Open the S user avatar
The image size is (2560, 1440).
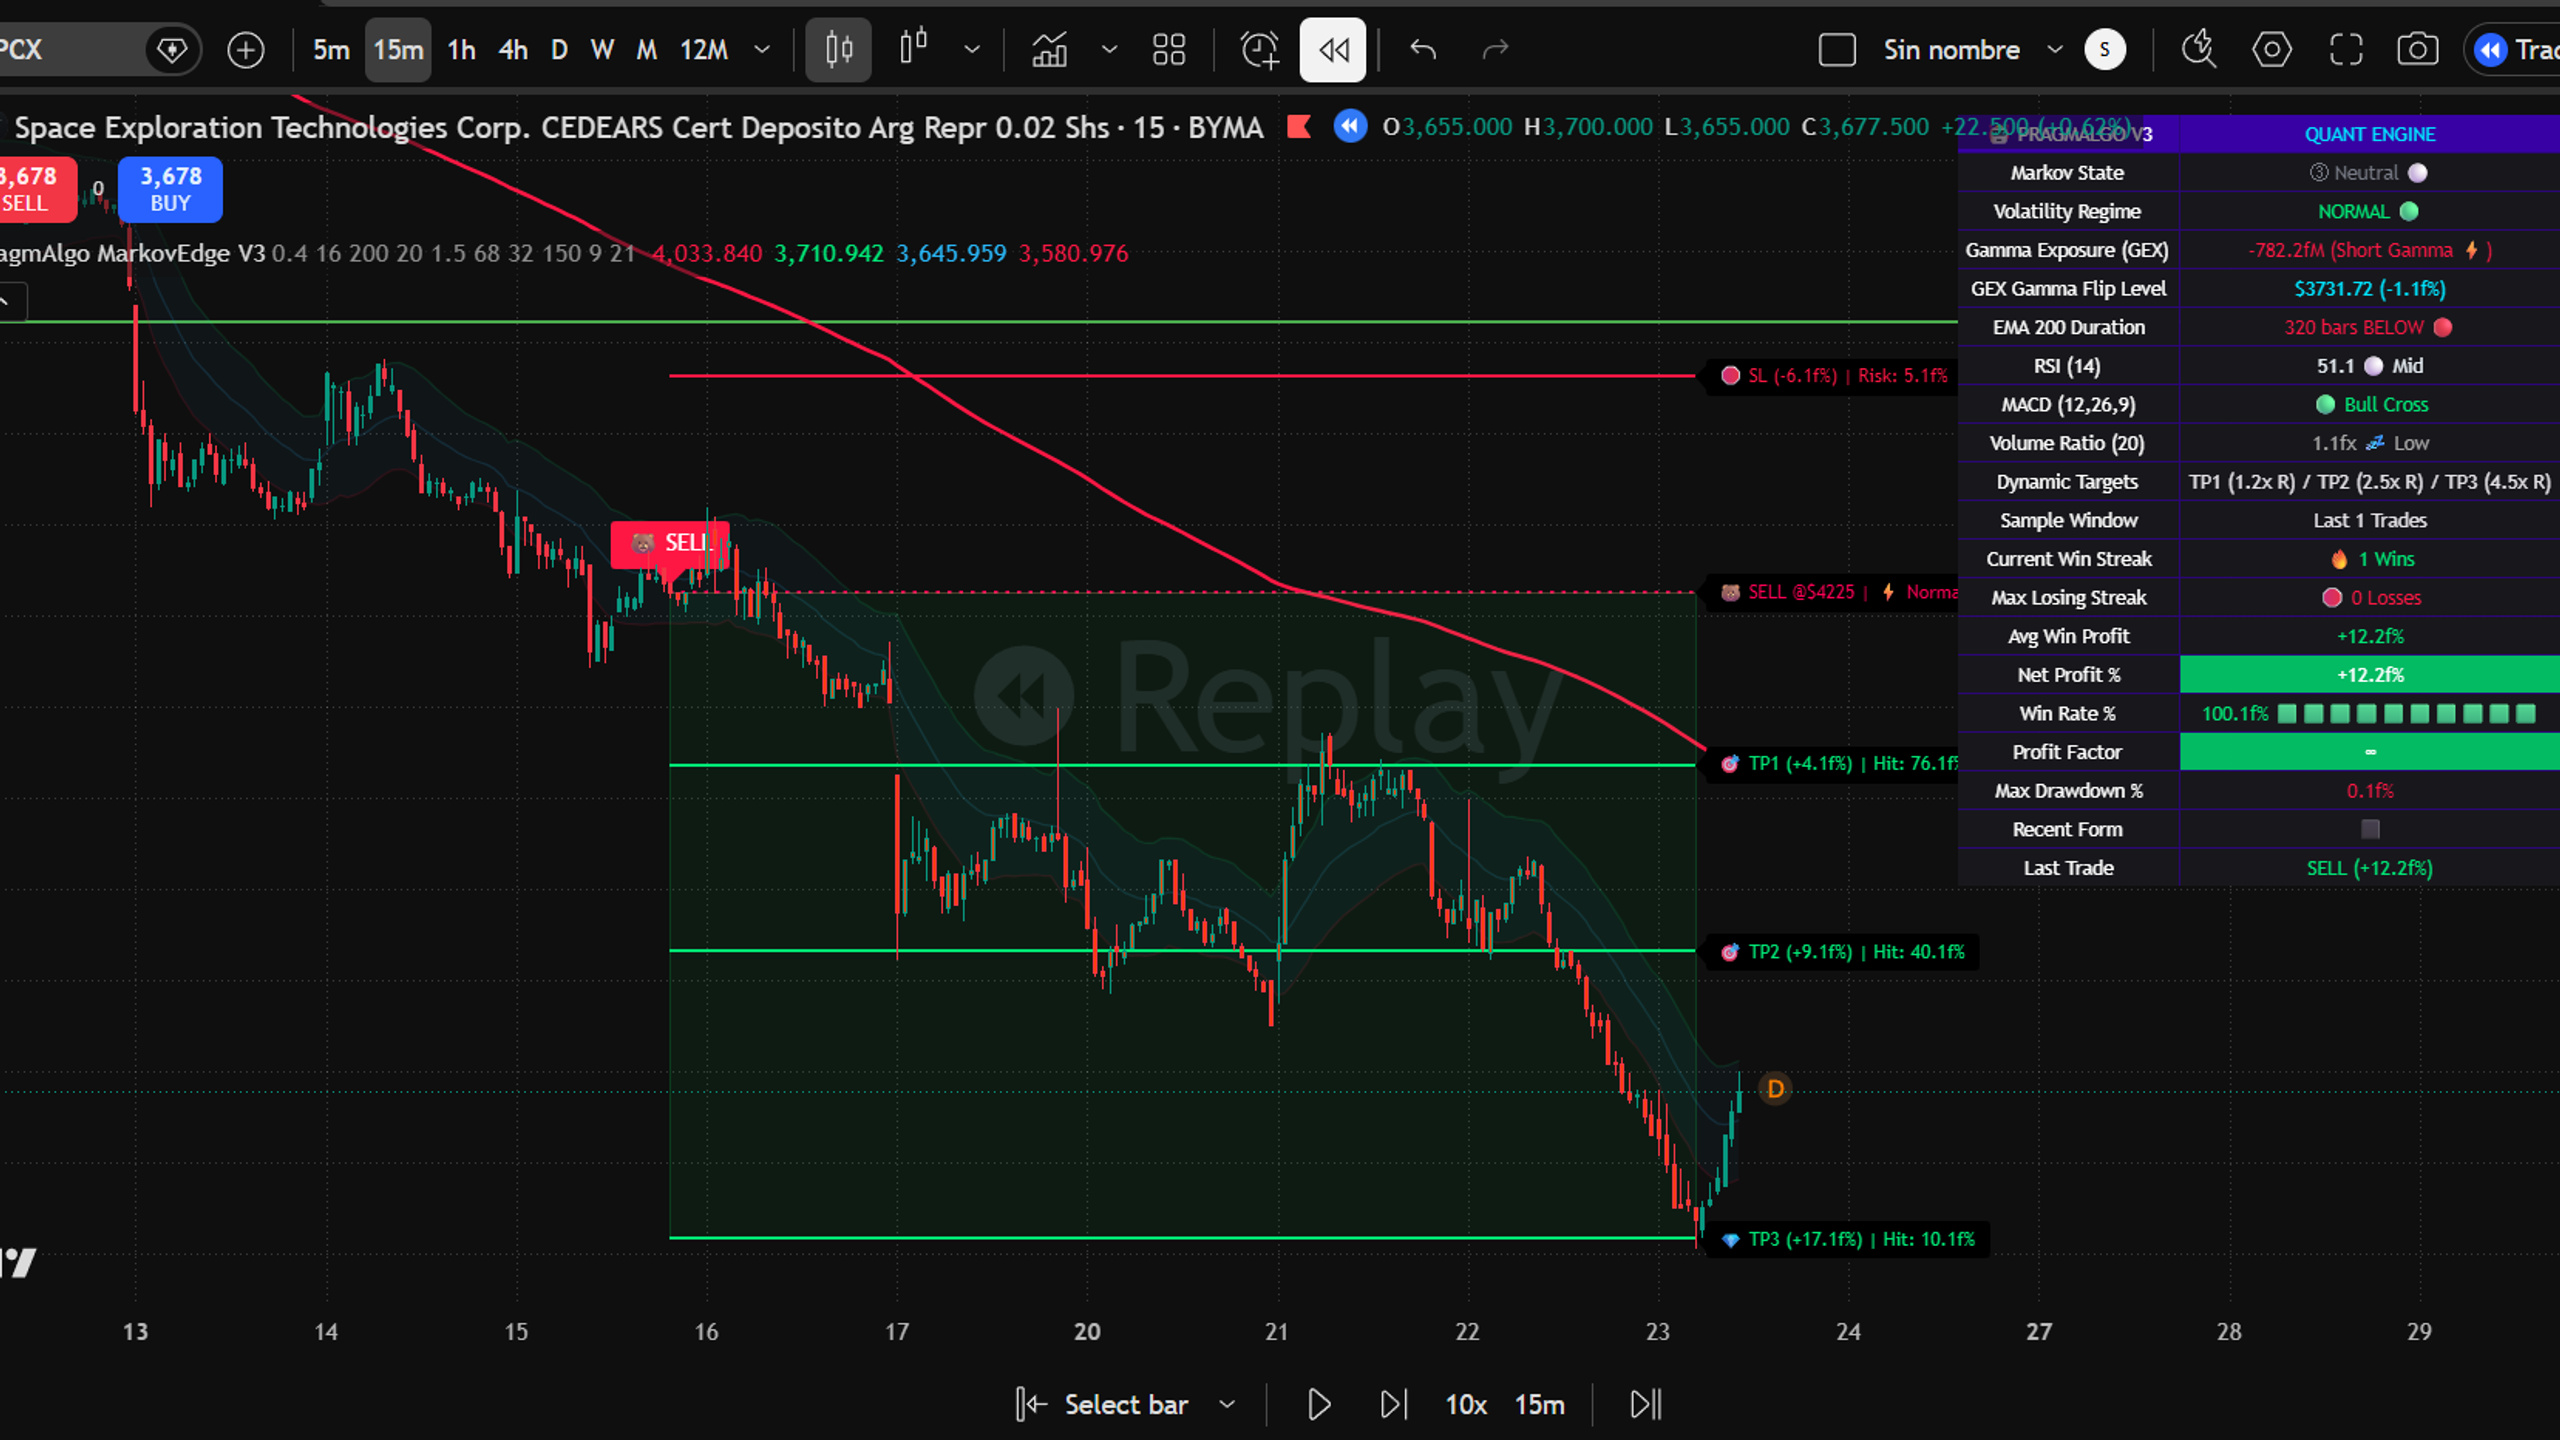coord(2105,50)
